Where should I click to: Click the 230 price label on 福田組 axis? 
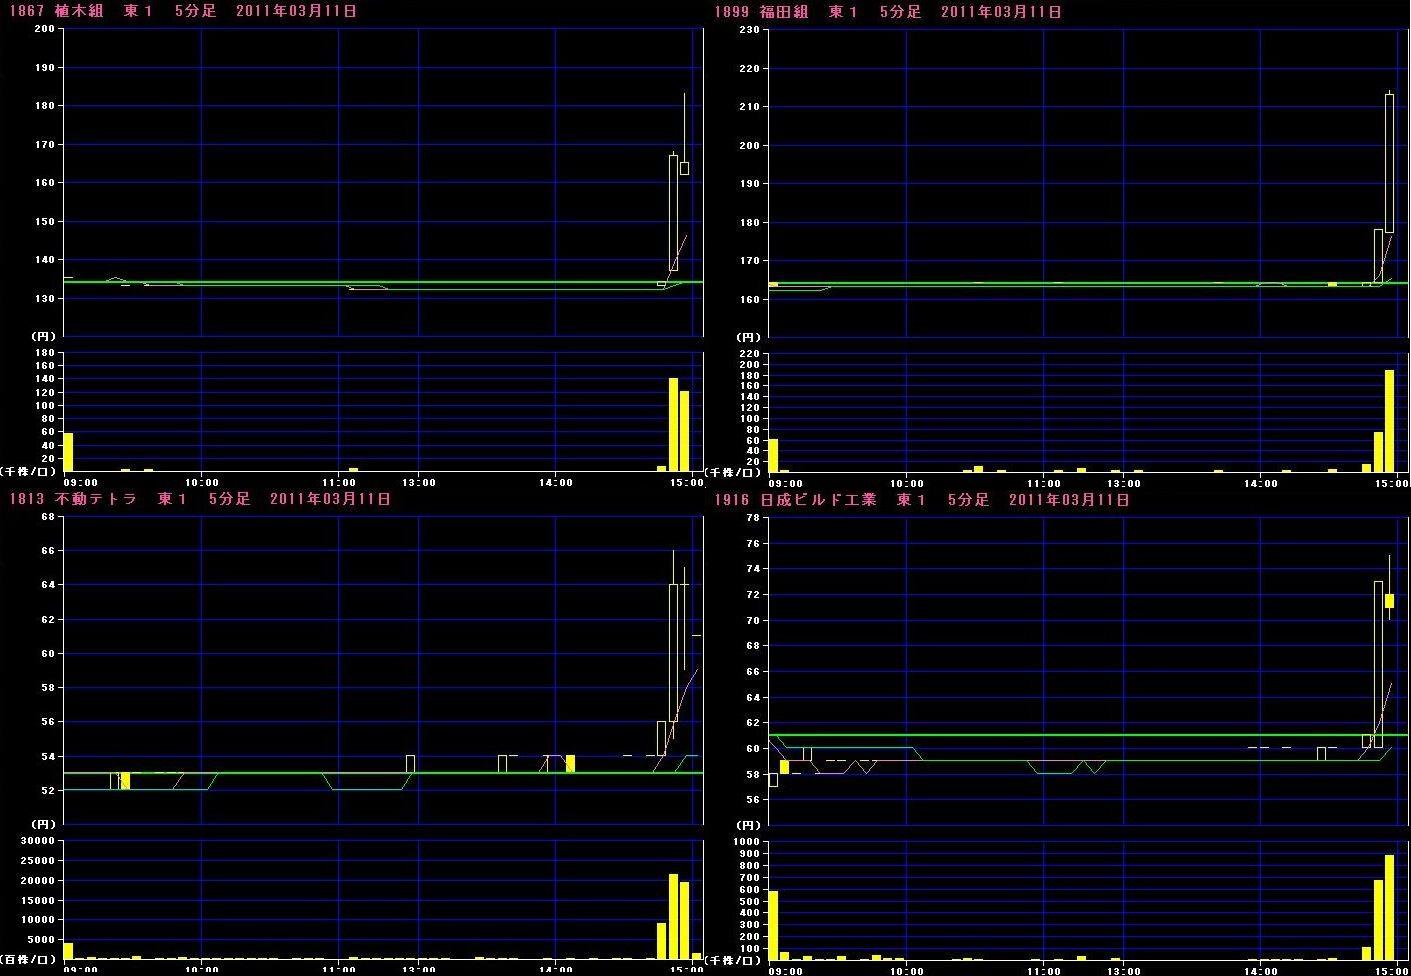pos(748,30)
